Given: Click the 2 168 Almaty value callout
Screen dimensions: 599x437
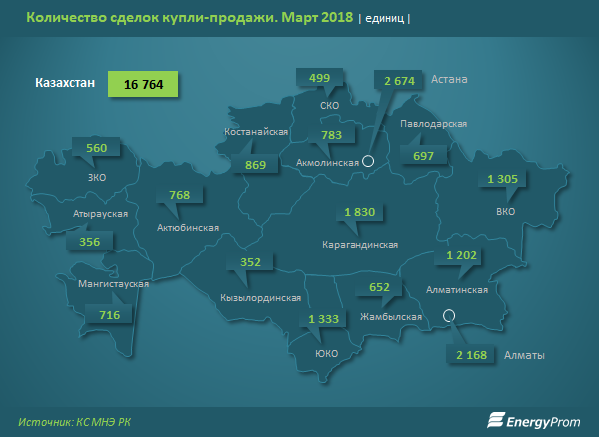Looking at the screenshot, I should (x=471, y=355).
